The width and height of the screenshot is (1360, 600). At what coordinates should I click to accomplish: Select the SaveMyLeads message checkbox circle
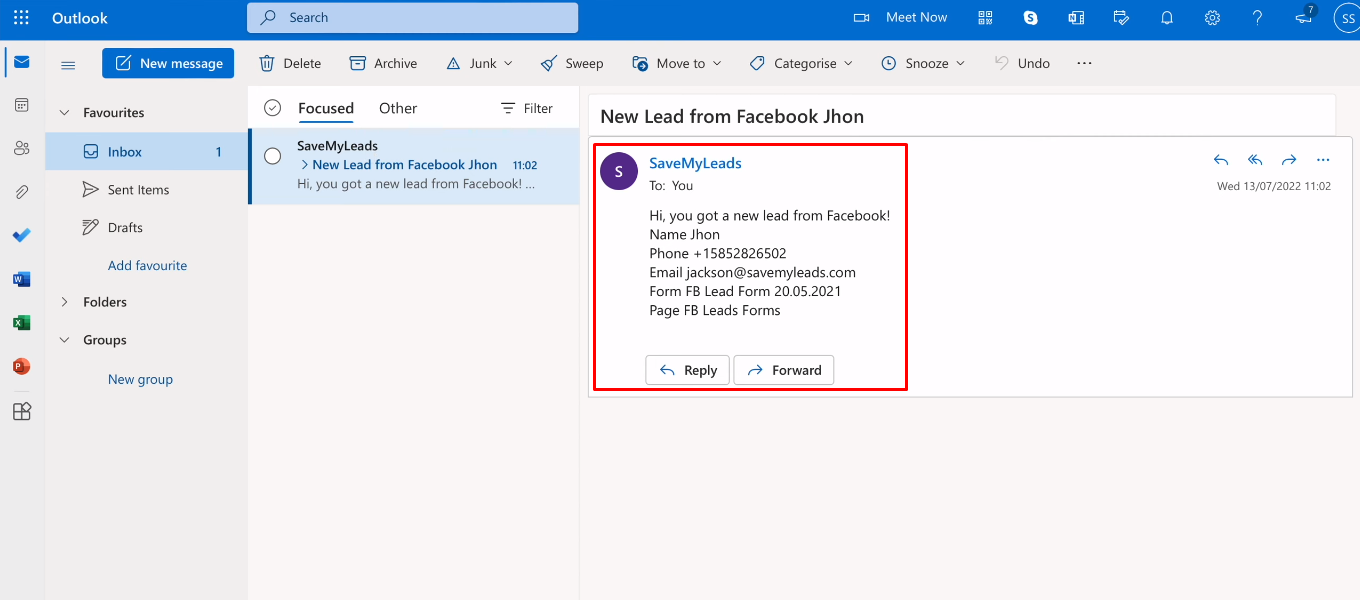272,156
